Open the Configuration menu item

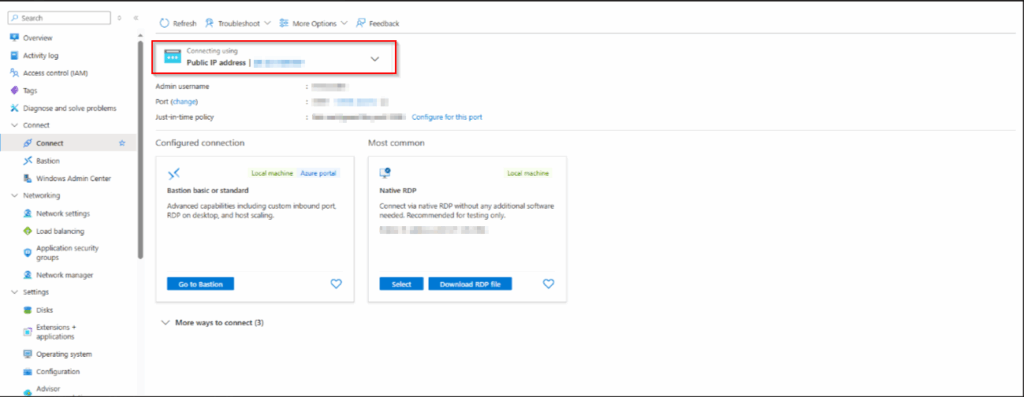[x=58, y=372]
